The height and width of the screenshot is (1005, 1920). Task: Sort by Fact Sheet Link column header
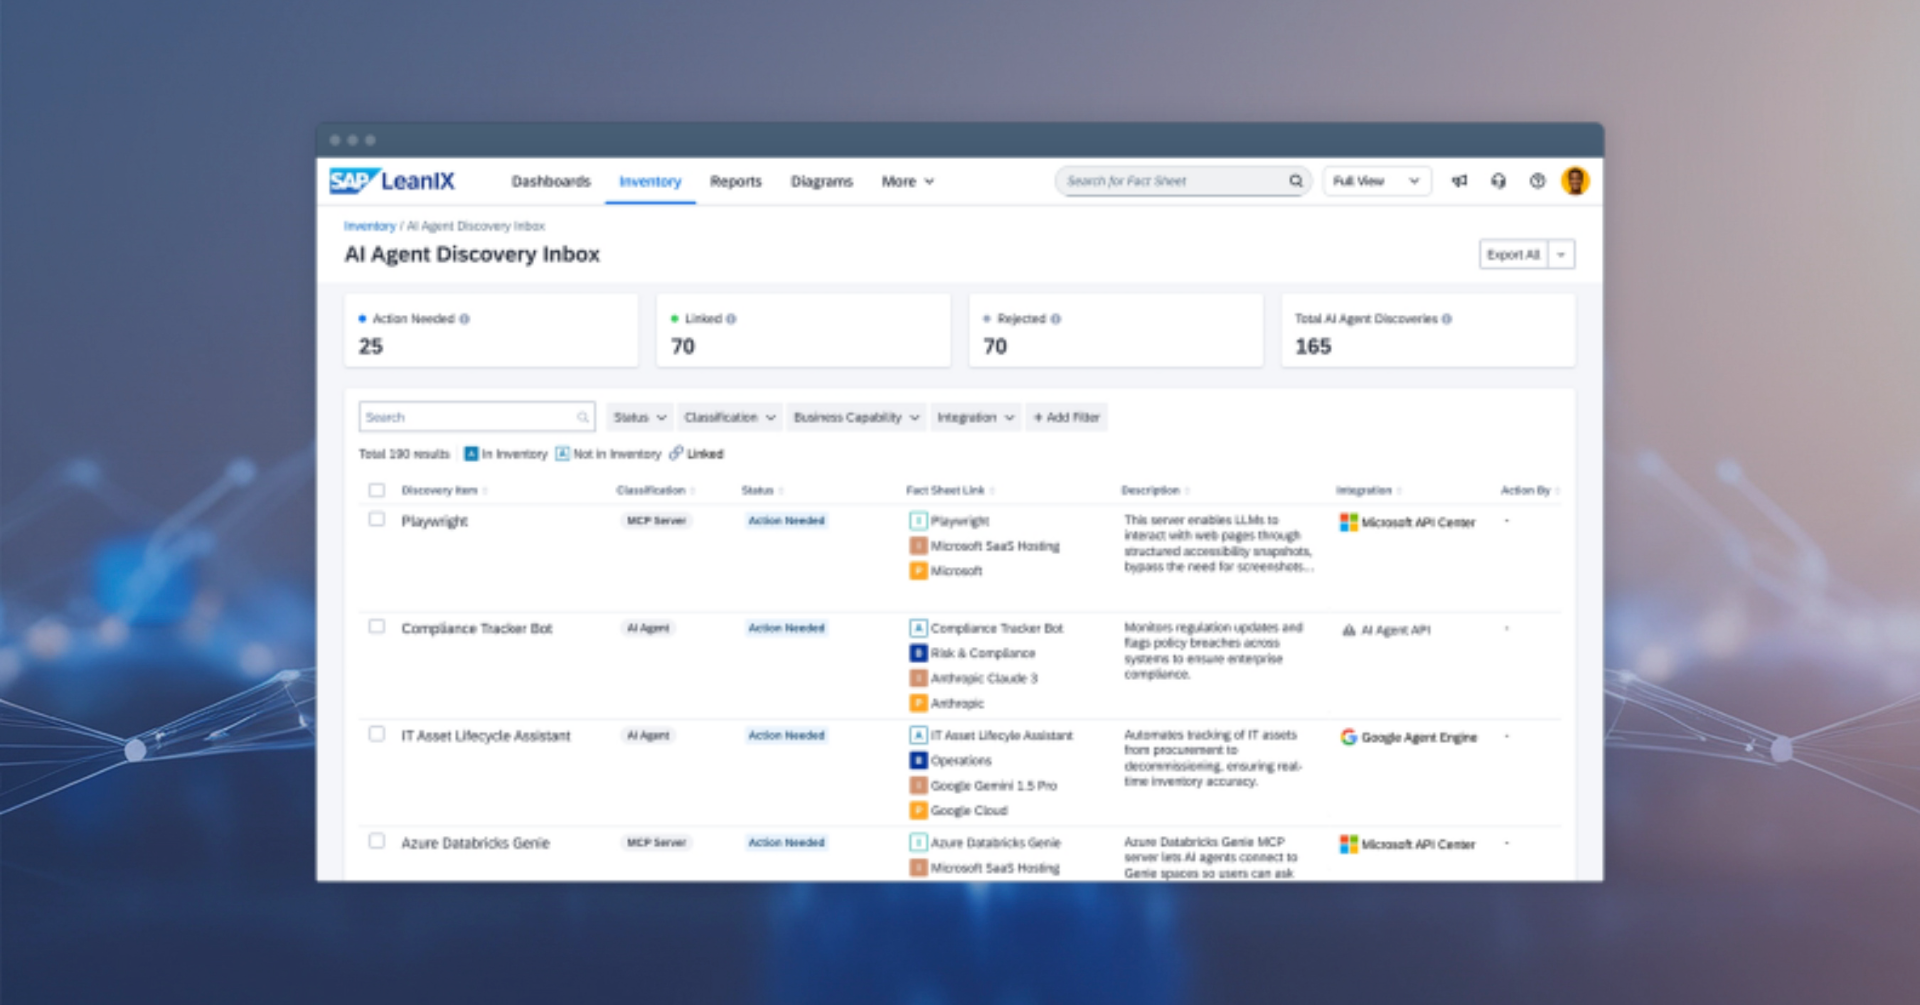(950, 490)
